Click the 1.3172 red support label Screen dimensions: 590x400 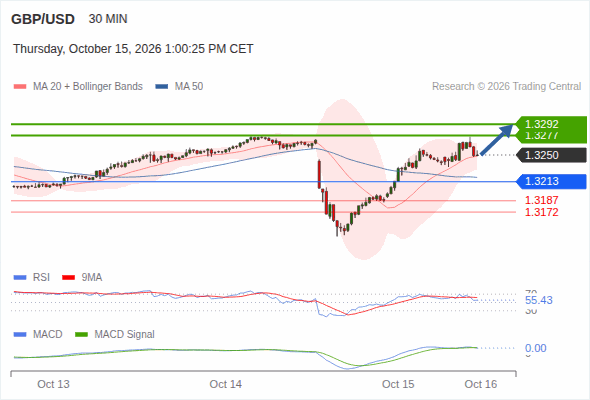[541, 212]
